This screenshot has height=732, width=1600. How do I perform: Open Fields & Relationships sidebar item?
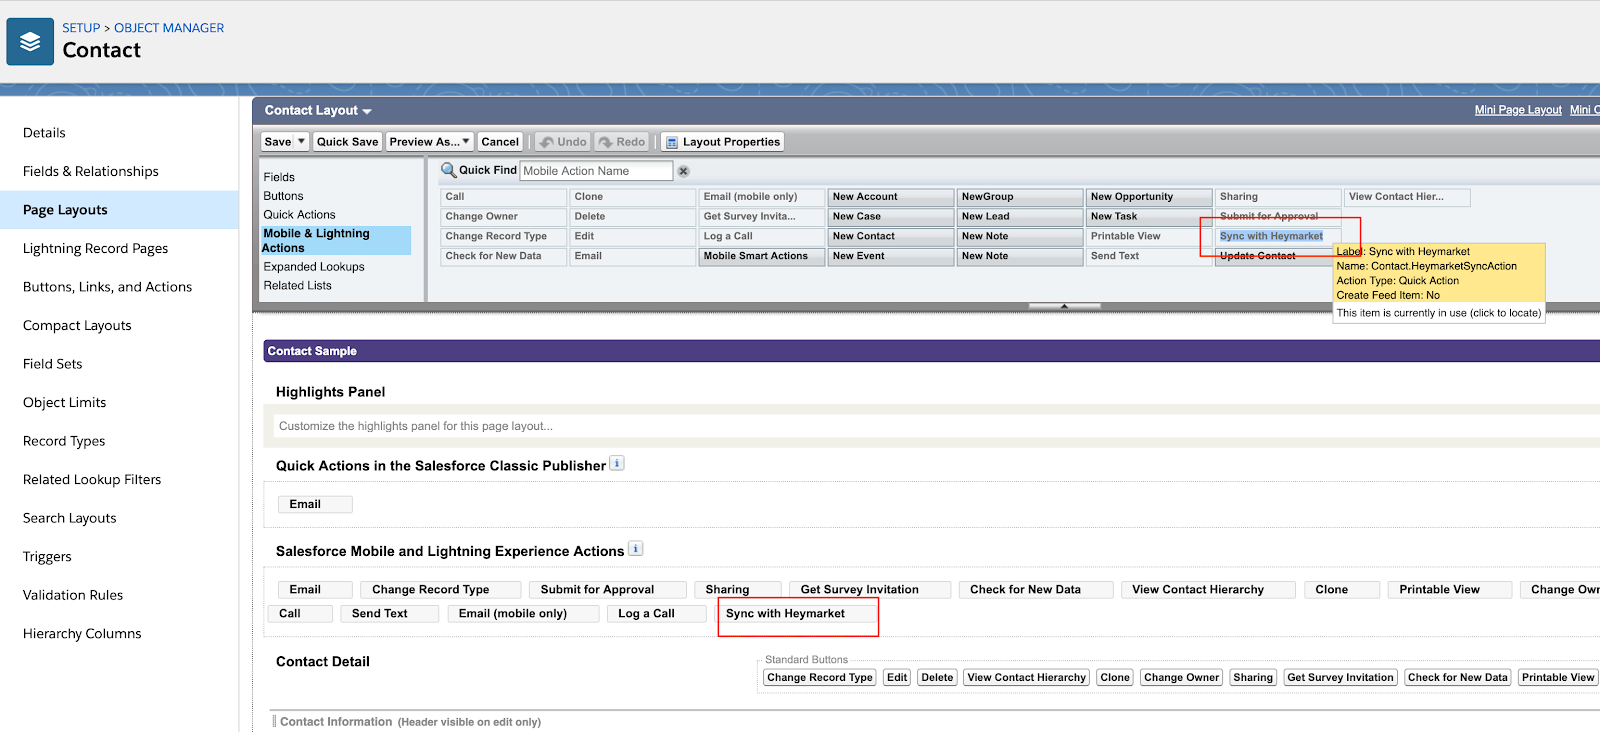point(91,171)
